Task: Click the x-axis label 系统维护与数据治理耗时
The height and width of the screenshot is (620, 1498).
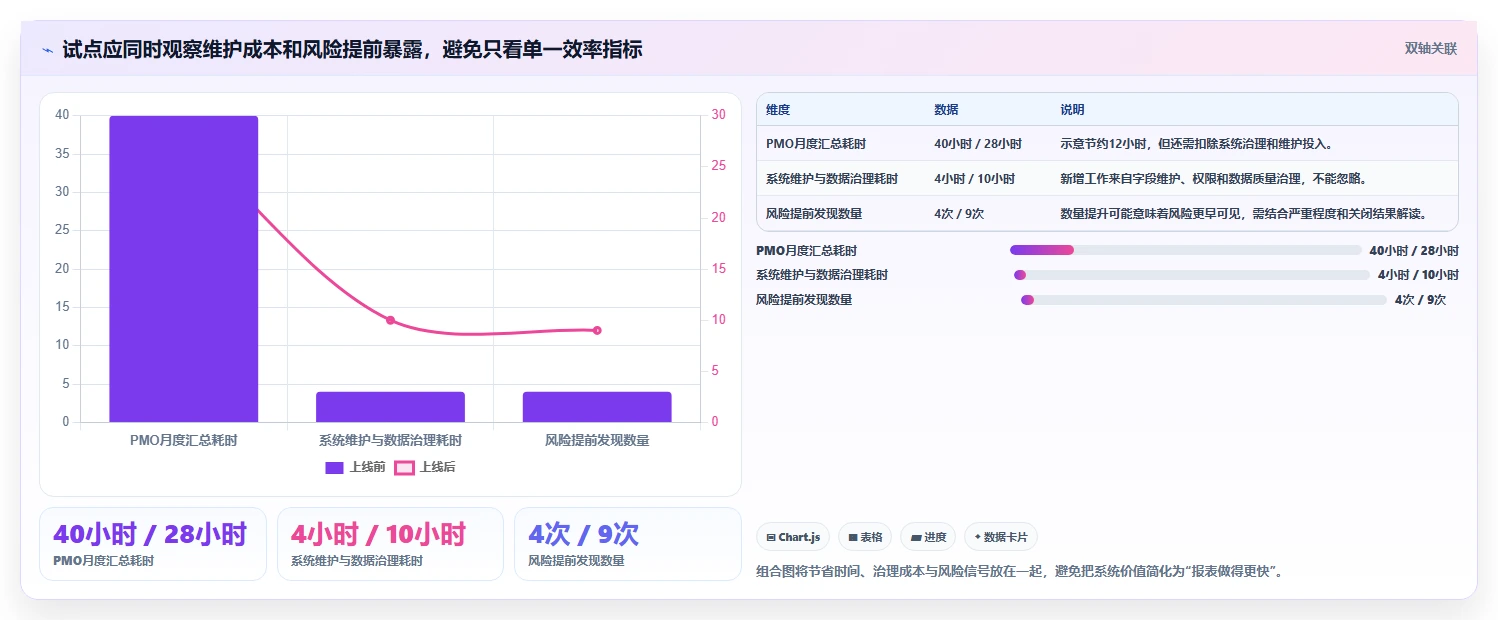Action: tap(390, 440)
